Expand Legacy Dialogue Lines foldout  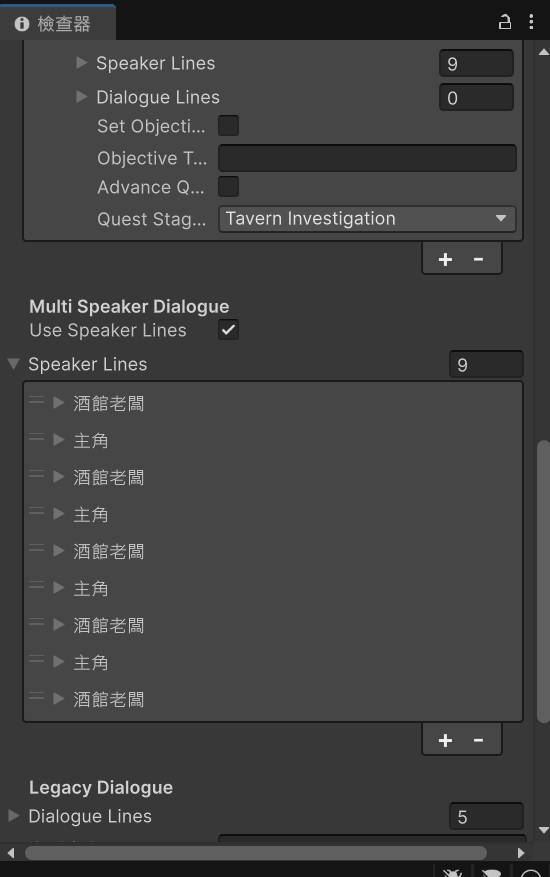tap(14, 816)
